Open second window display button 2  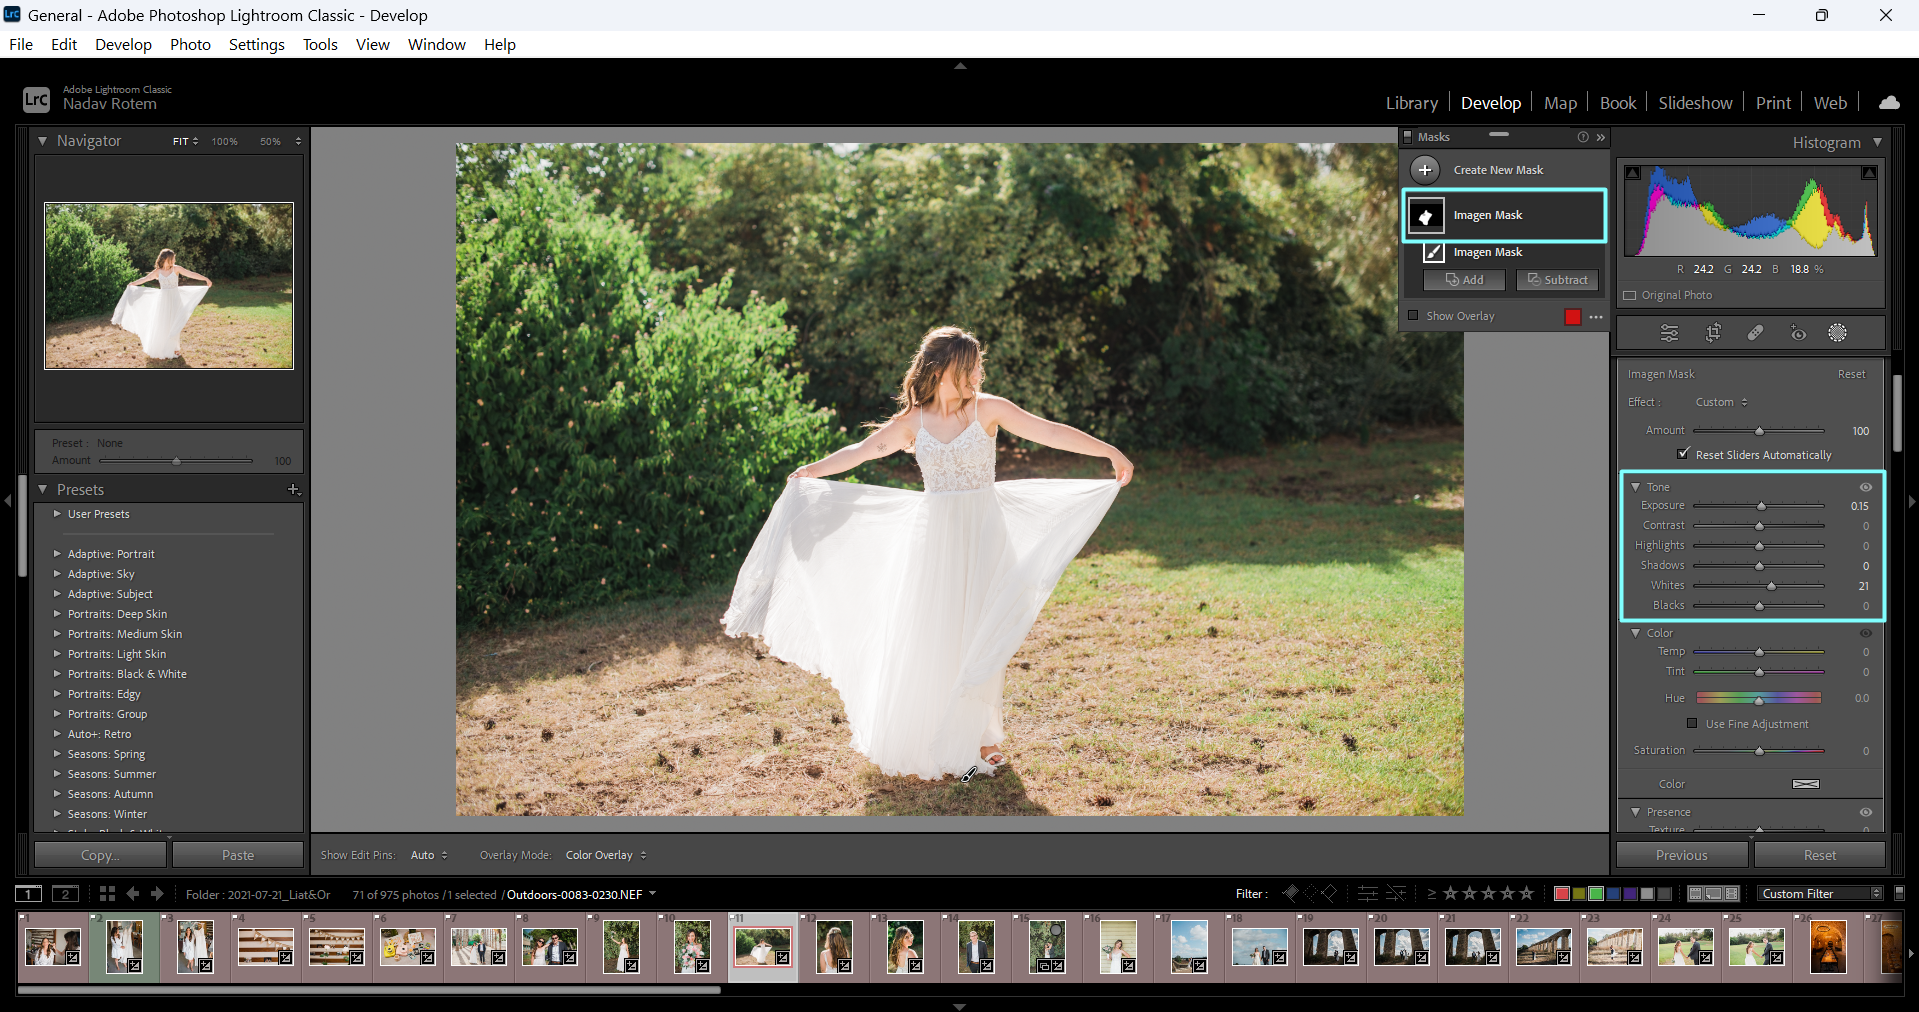65,894
